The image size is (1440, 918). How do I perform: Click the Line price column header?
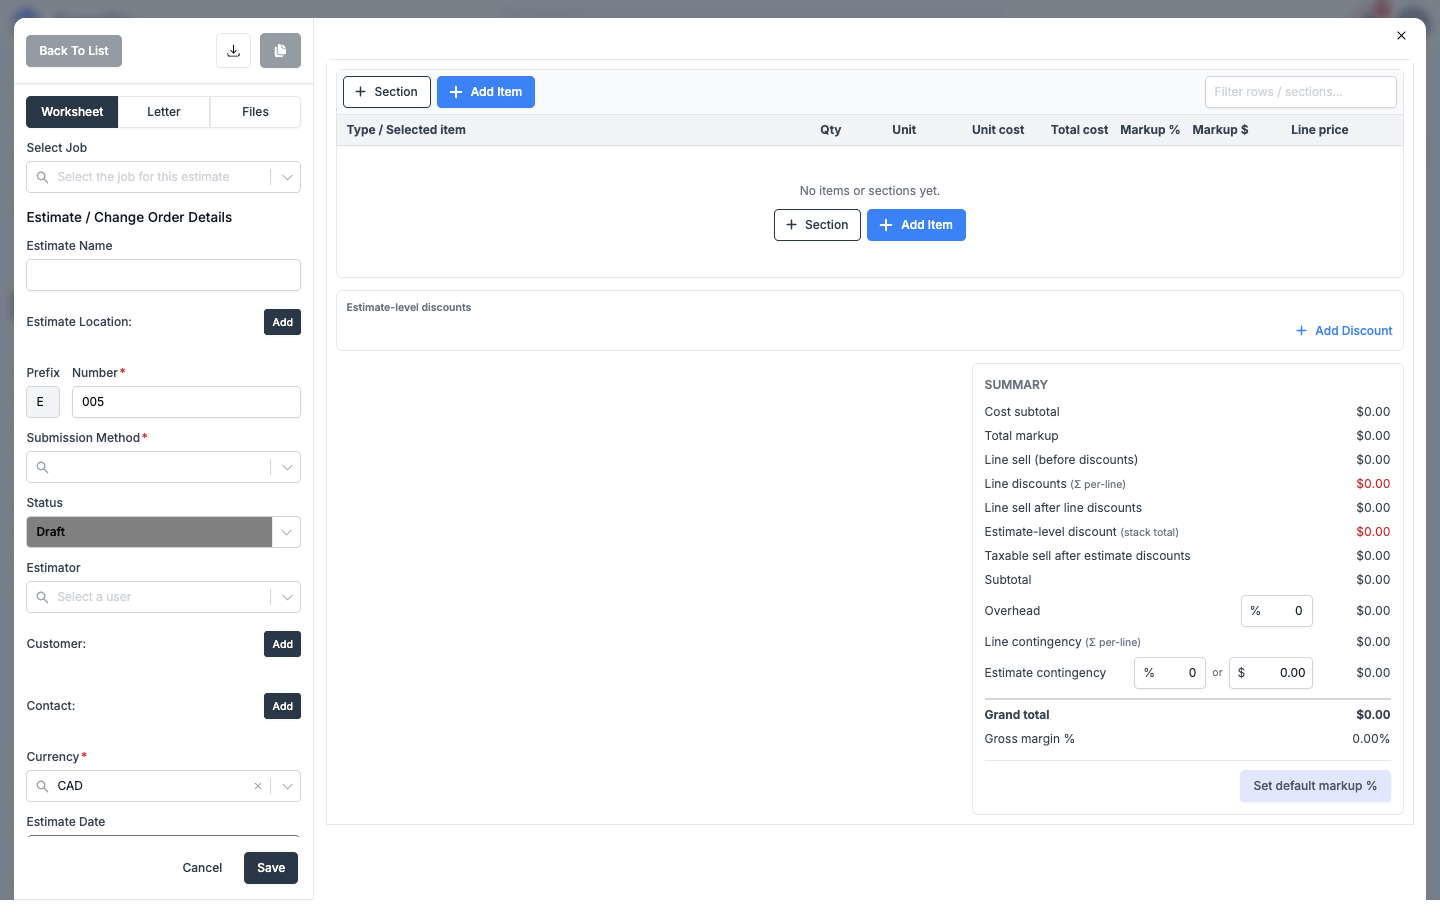click(1319, 130)
